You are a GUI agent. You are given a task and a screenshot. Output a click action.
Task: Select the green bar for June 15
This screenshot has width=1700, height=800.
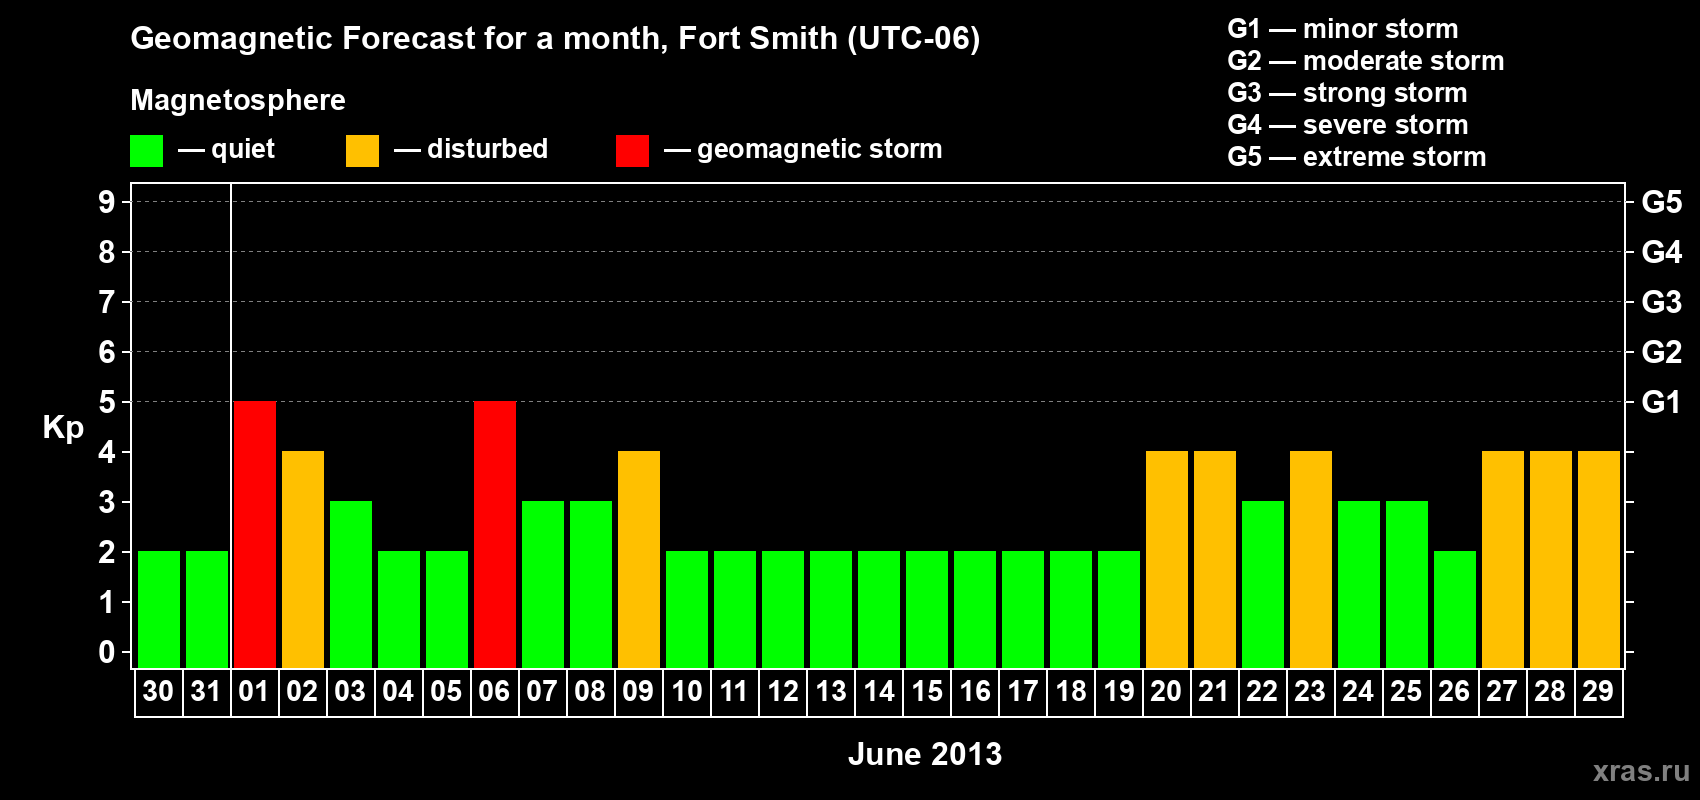927,610
